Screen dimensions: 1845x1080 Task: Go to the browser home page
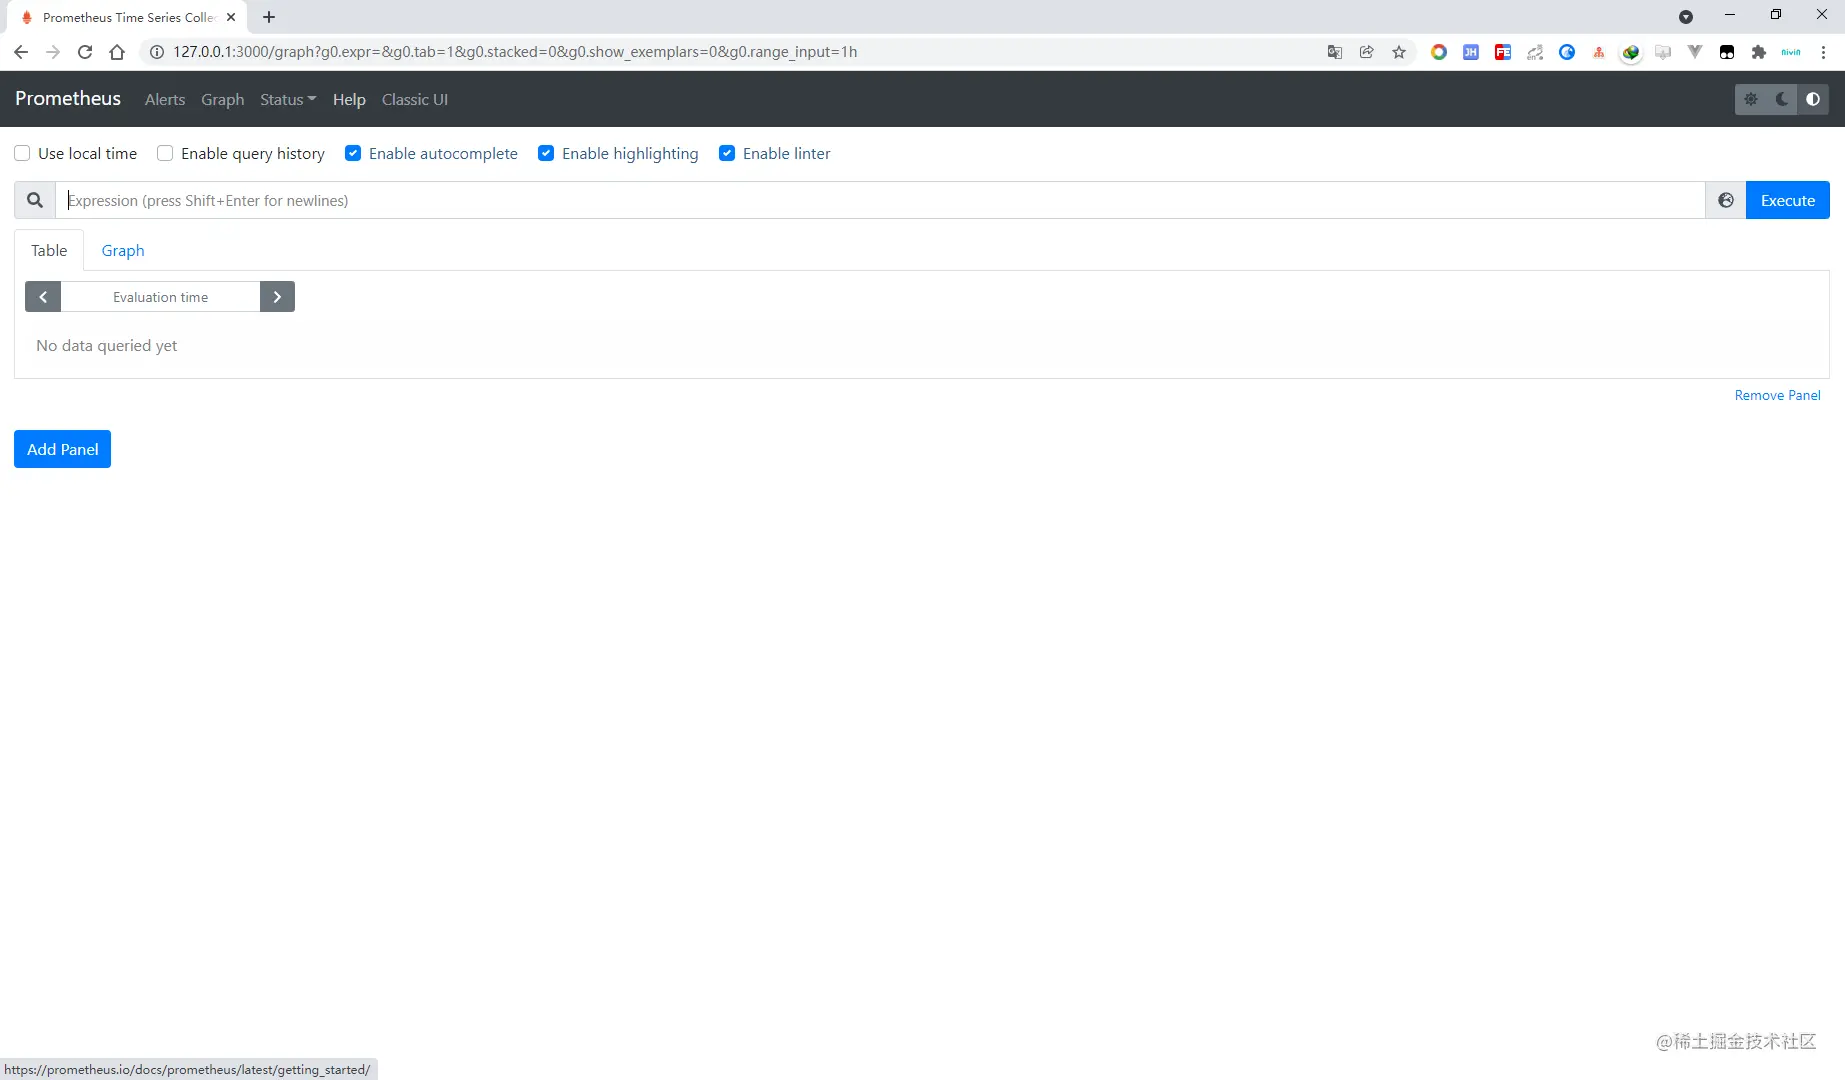[117, 52]
